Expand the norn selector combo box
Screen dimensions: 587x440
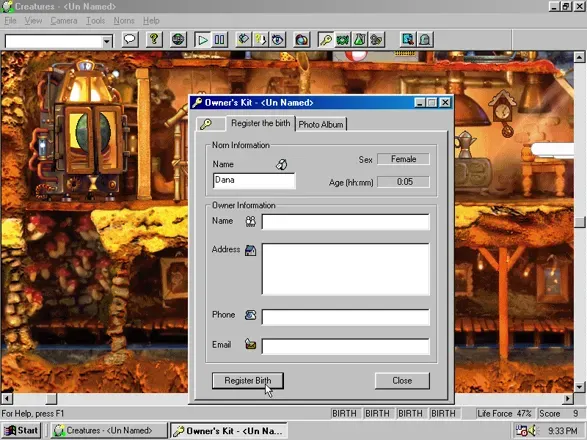(107, 41)
